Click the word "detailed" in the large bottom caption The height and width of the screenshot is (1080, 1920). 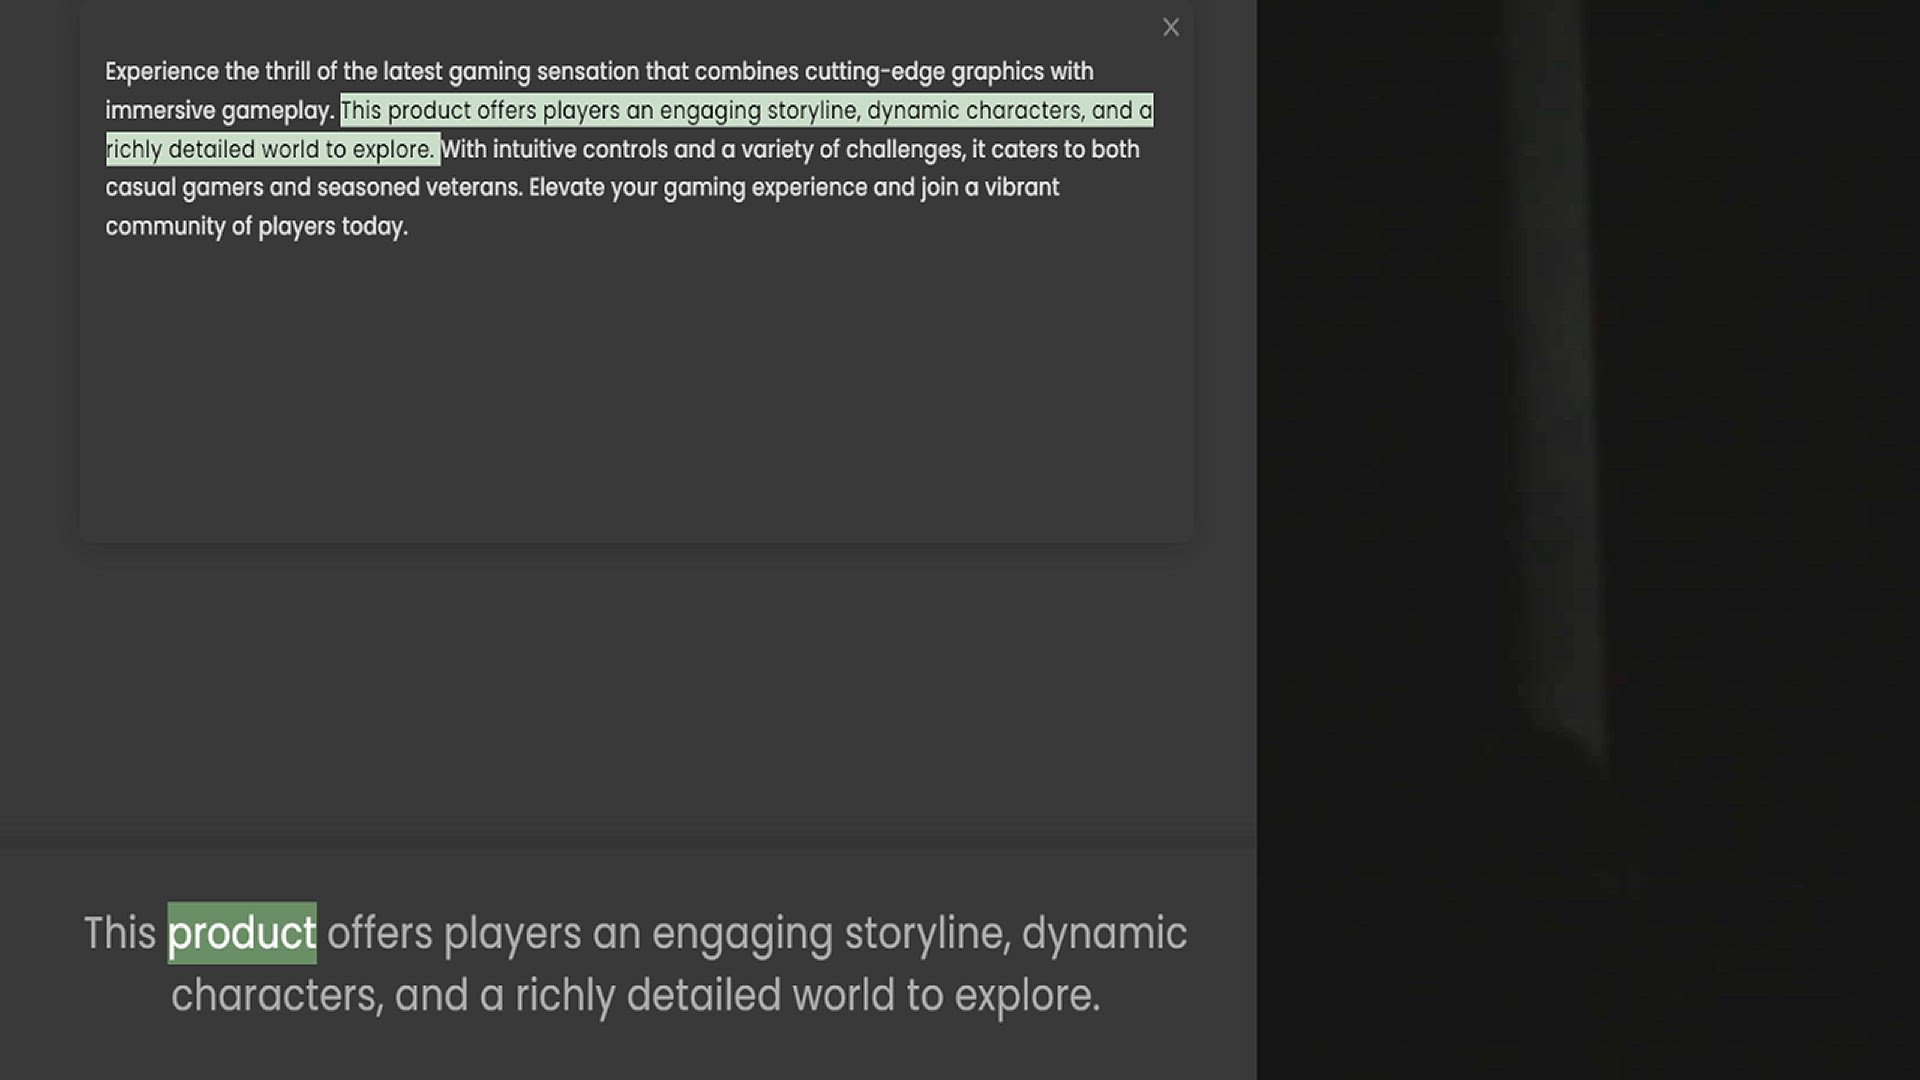click(703, 996)
